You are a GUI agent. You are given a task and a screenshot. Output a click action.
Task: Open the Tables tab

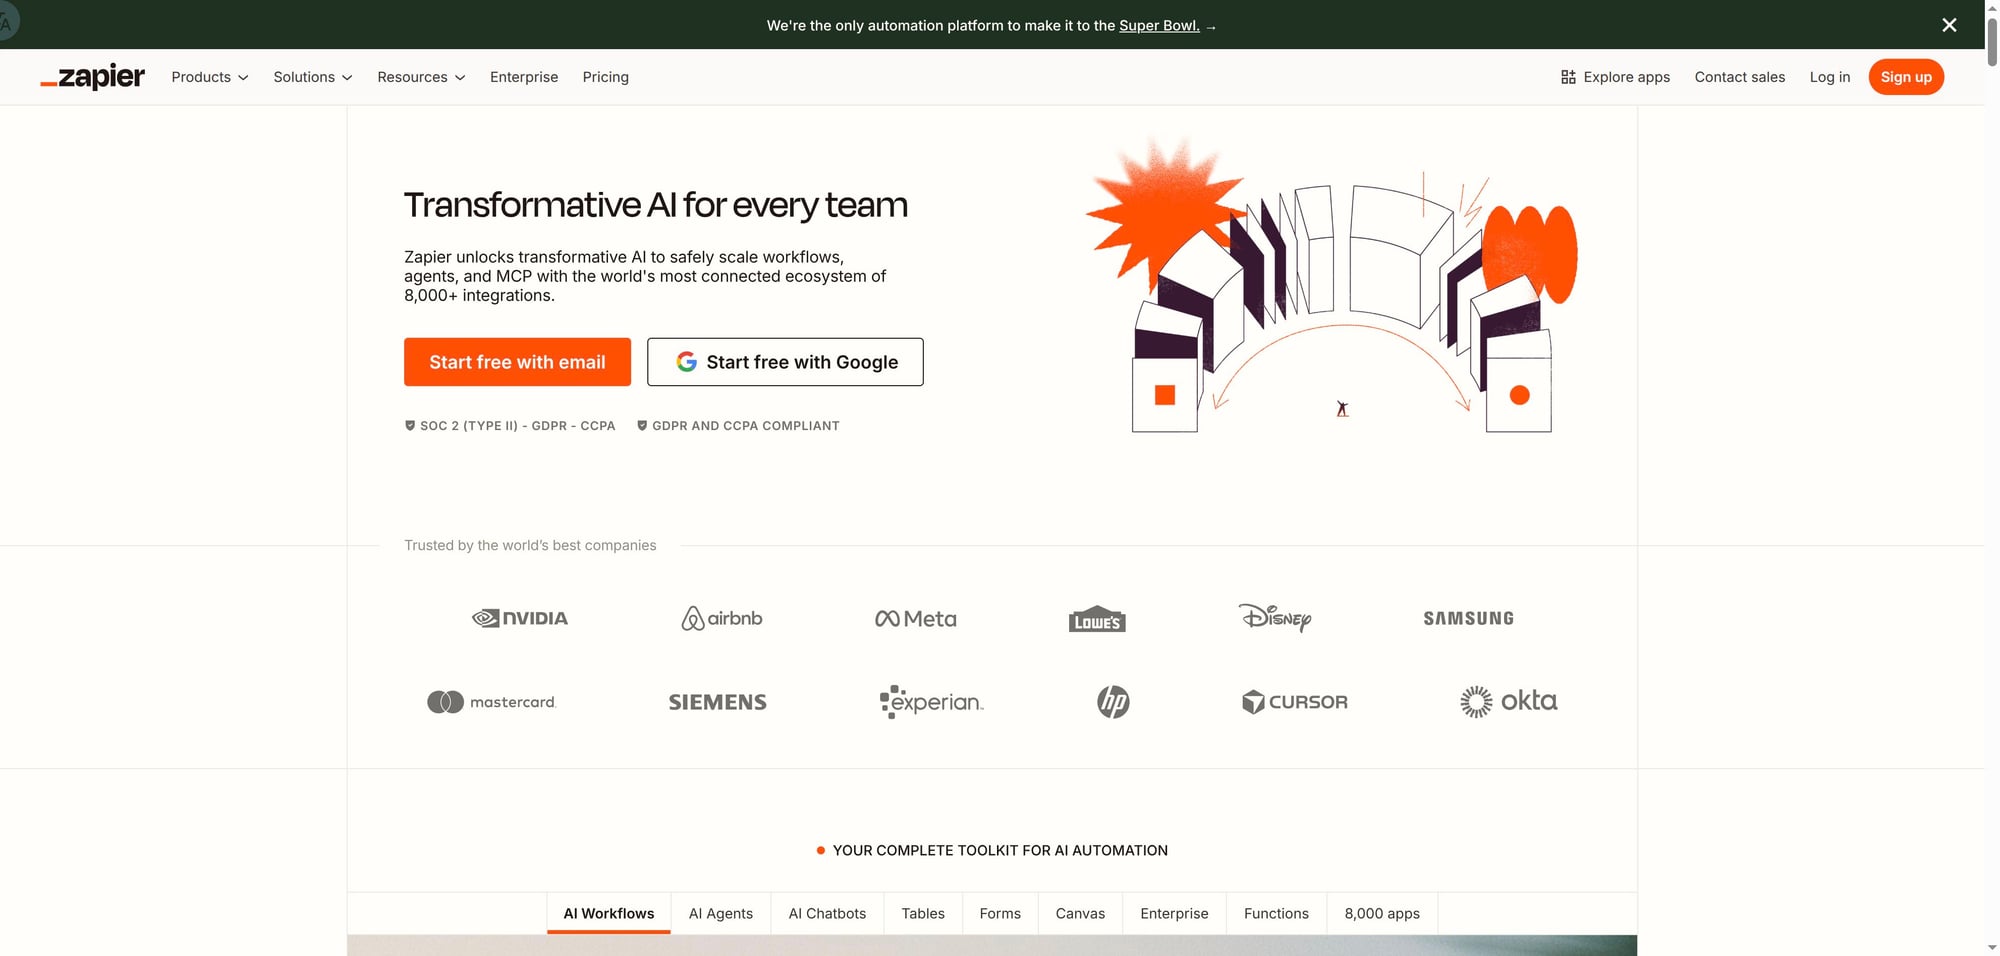(922, 913)
